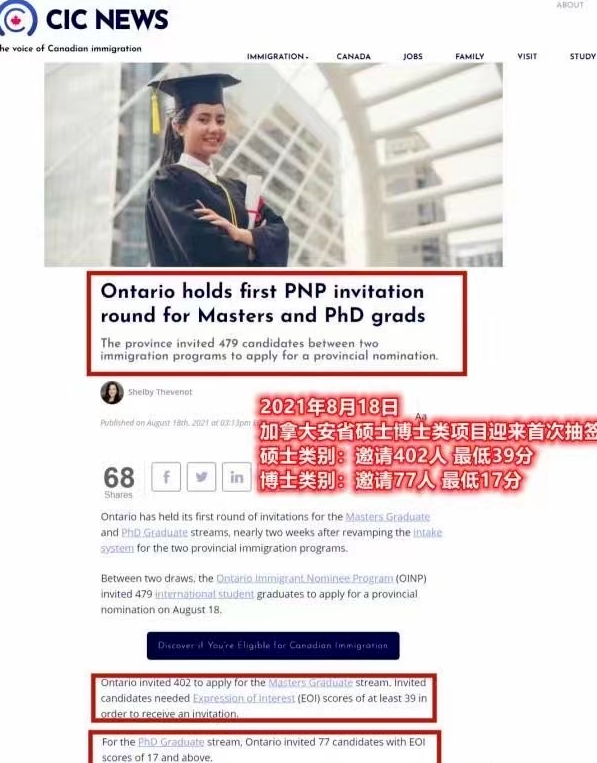The height and width of the screenshot is (763, 597).
Task: Share article on Facebook icon
Action: point(166,477)
